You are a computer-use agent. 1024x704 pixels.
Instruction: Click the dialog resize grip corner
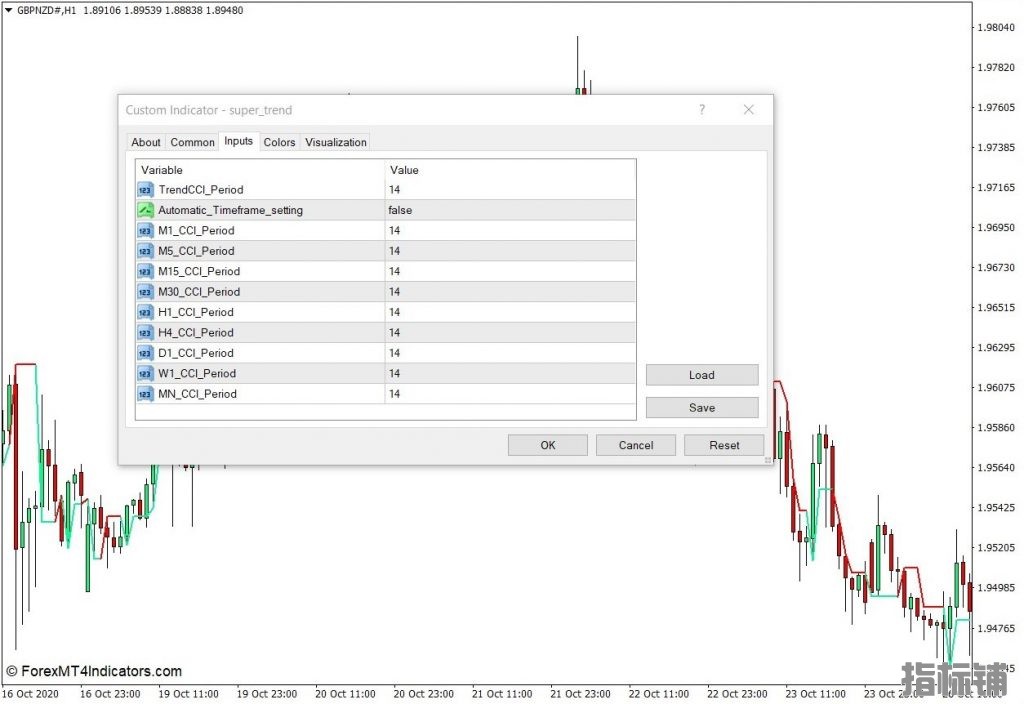(768, 460)
